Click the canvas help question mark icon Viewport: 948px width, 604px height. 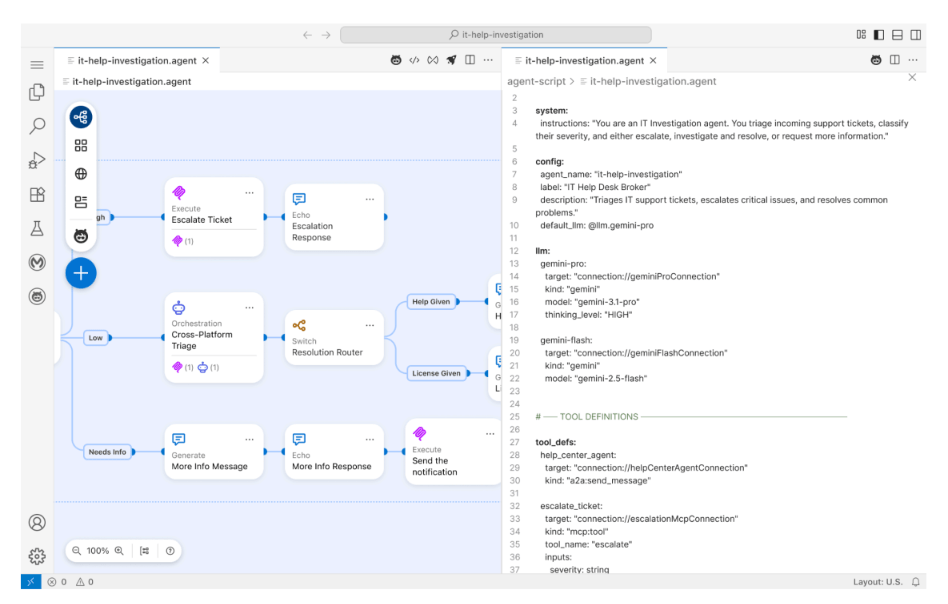click(x=170, y=550)
